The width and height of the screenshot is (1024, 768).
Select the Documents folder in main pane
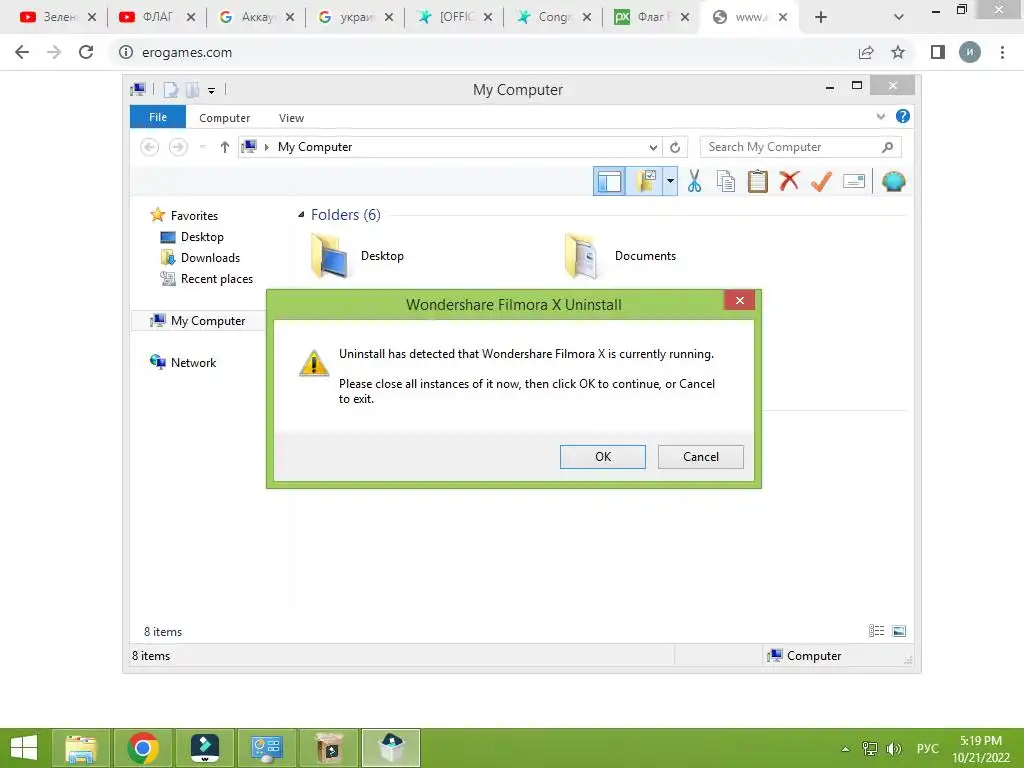pyautogui.click(x=620, y=255)
